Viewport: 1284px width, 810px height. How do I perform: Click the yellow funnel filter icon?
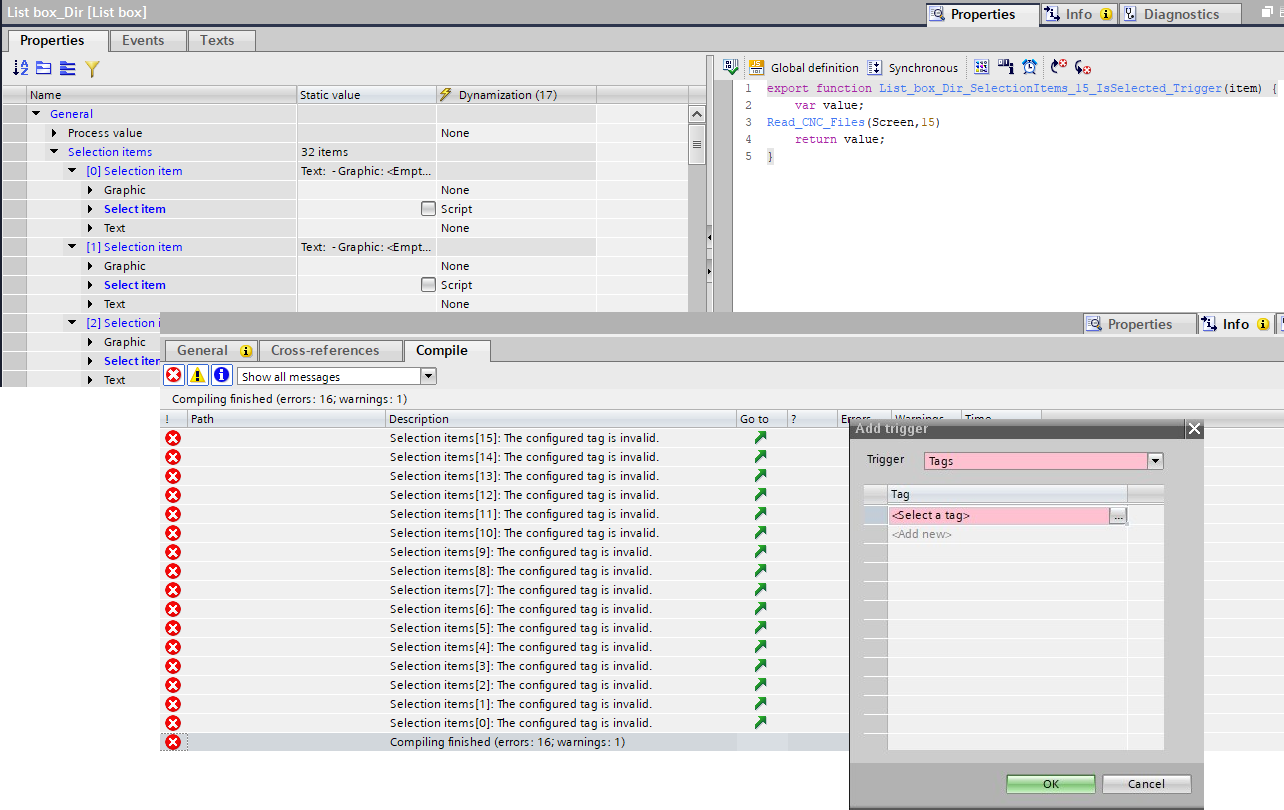92,68
